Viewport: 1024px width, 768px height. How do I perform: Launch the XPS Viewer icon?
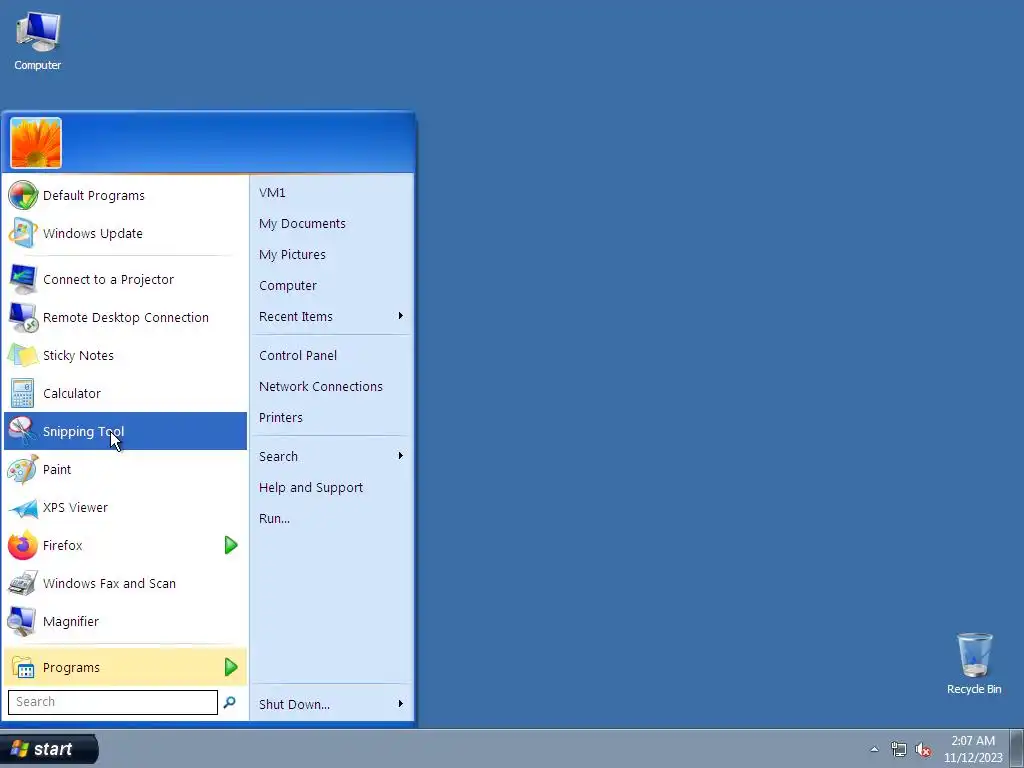23,507
